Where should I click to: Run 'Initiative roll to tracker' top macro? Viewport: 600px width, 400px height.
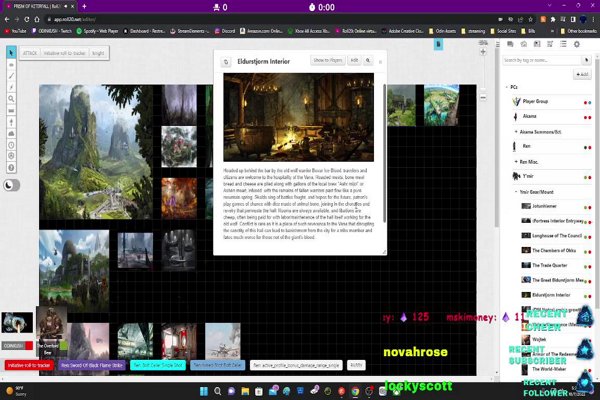click(x=64, y=53)
